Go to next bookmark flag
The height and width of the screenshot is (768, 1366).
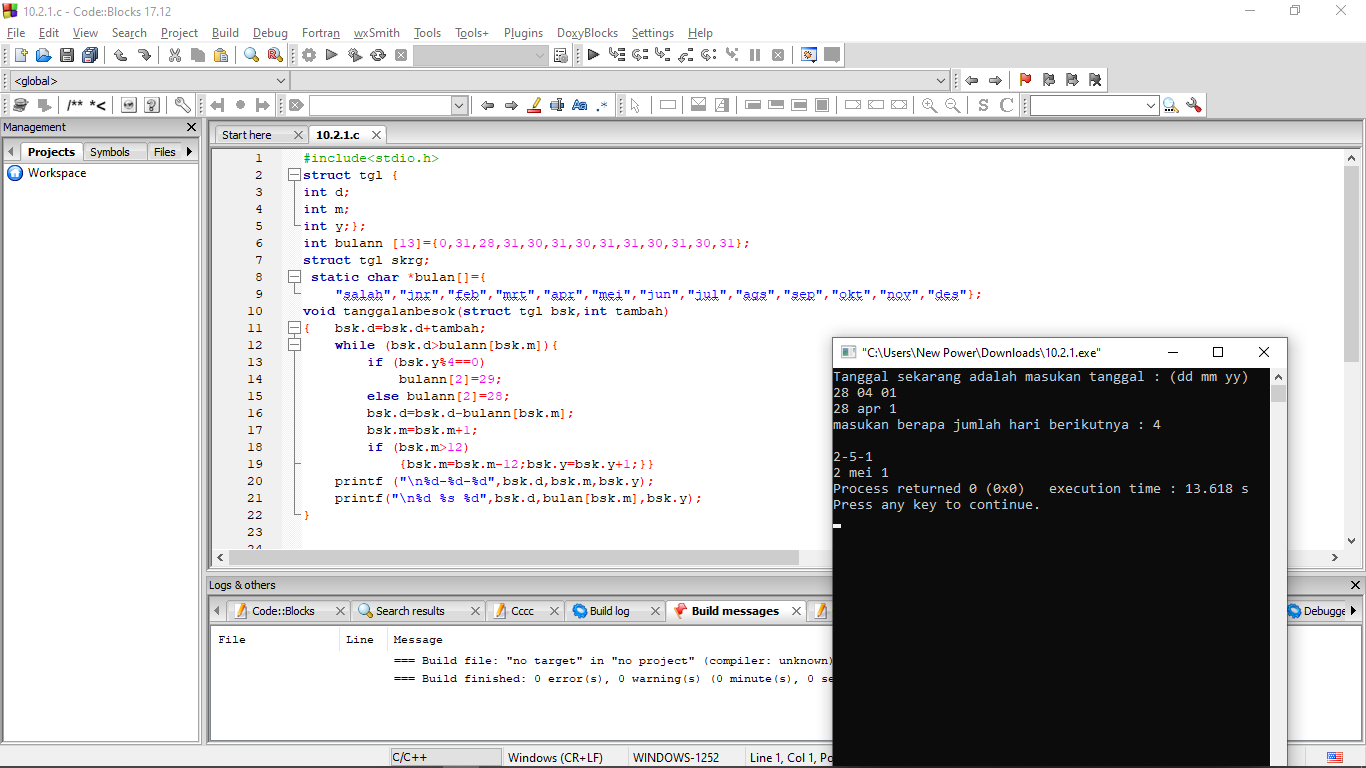pyautogui.click(x=1071, y=80)
